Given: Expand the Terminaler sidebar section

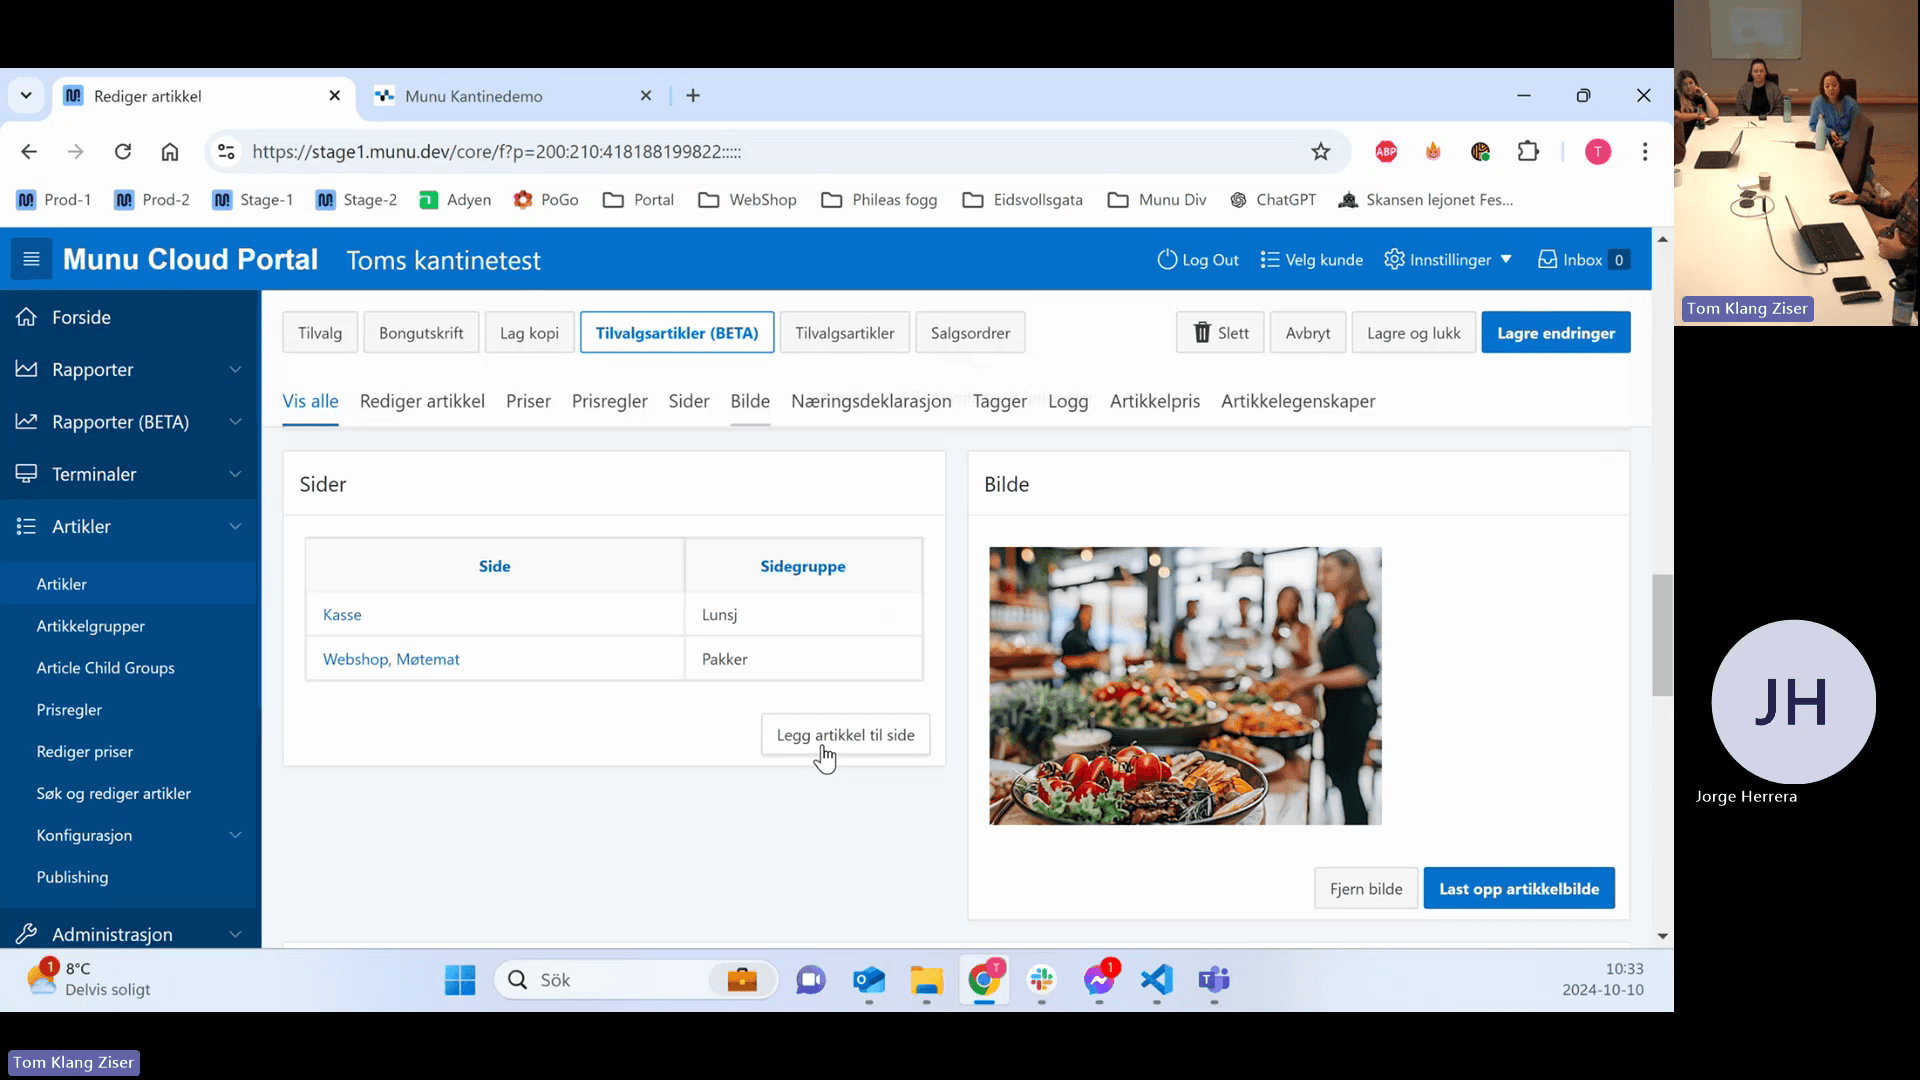Looking at the screenshot, I should 130,474.
